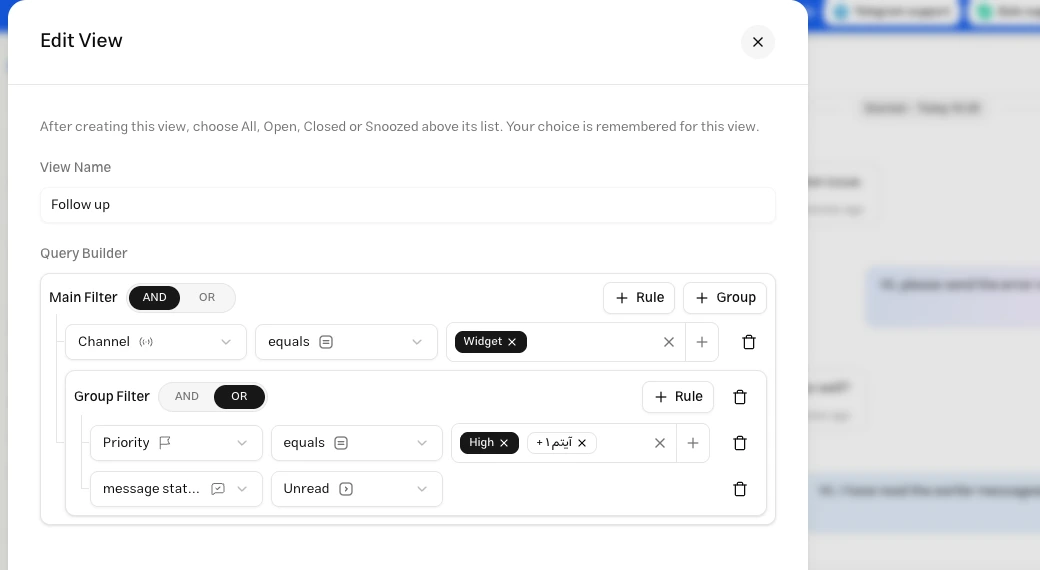Remove the High priority tag
Viewport: 1040px width, 570px height.
(504, 443)
